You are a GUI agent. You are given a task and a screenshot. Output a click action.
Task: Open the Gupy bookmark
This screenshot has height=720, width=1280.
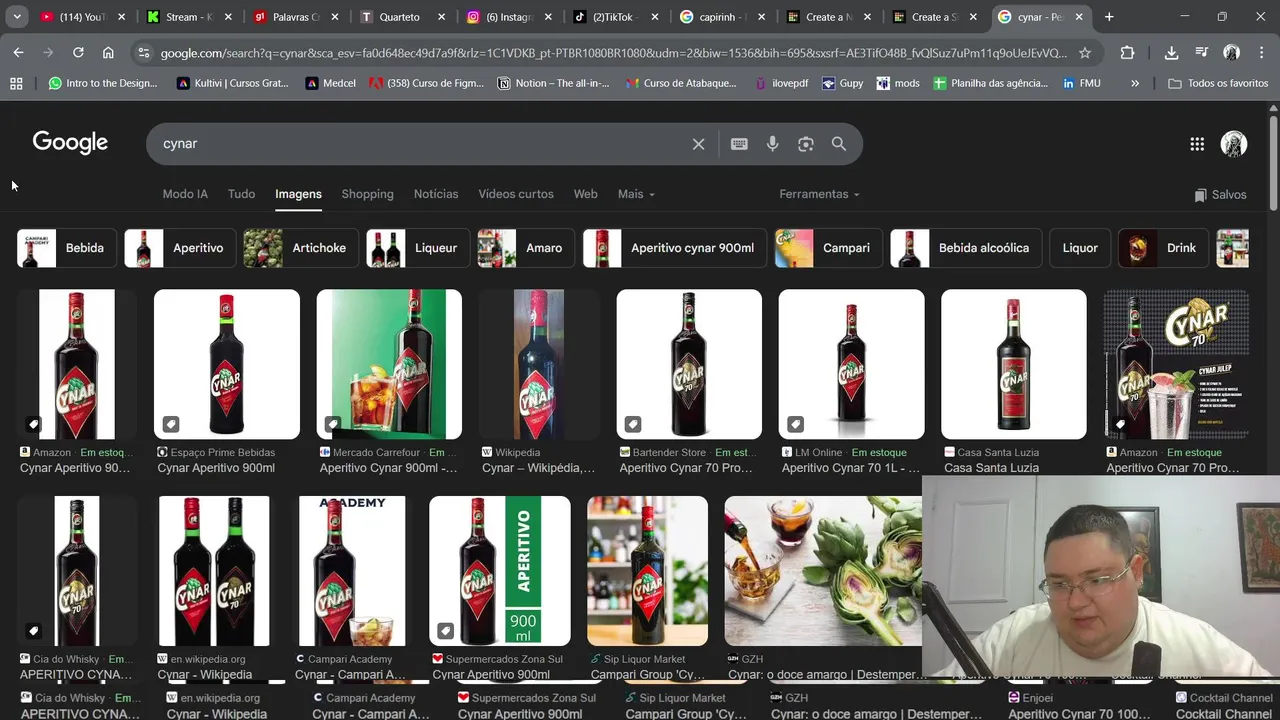click(842, 83)
